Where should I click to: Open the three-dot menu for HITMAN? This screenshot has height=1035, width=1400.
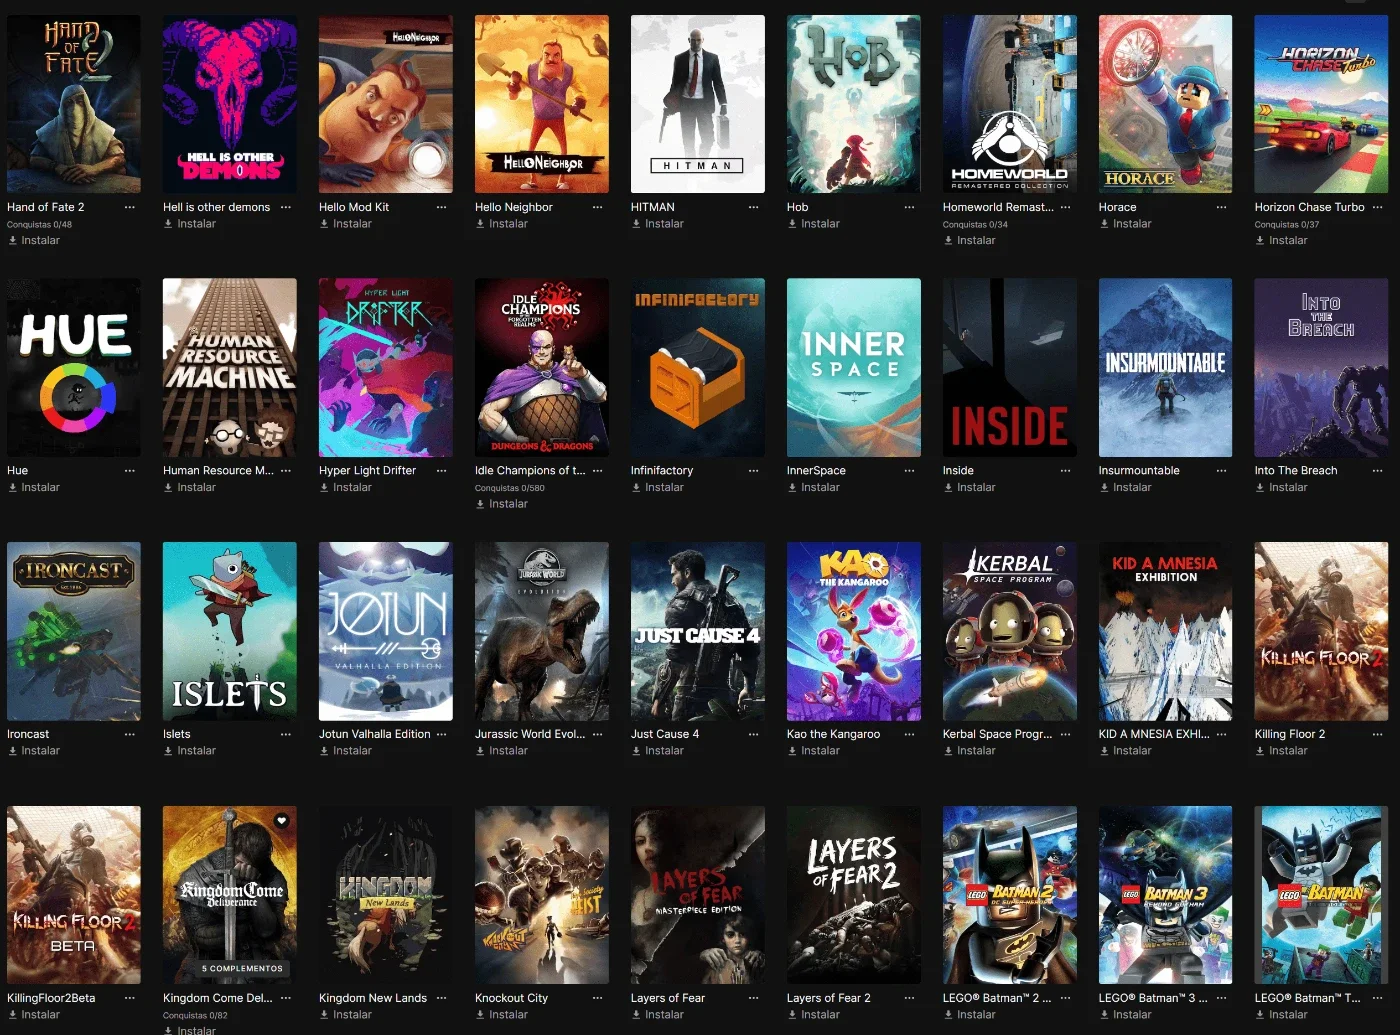[754, 207]
